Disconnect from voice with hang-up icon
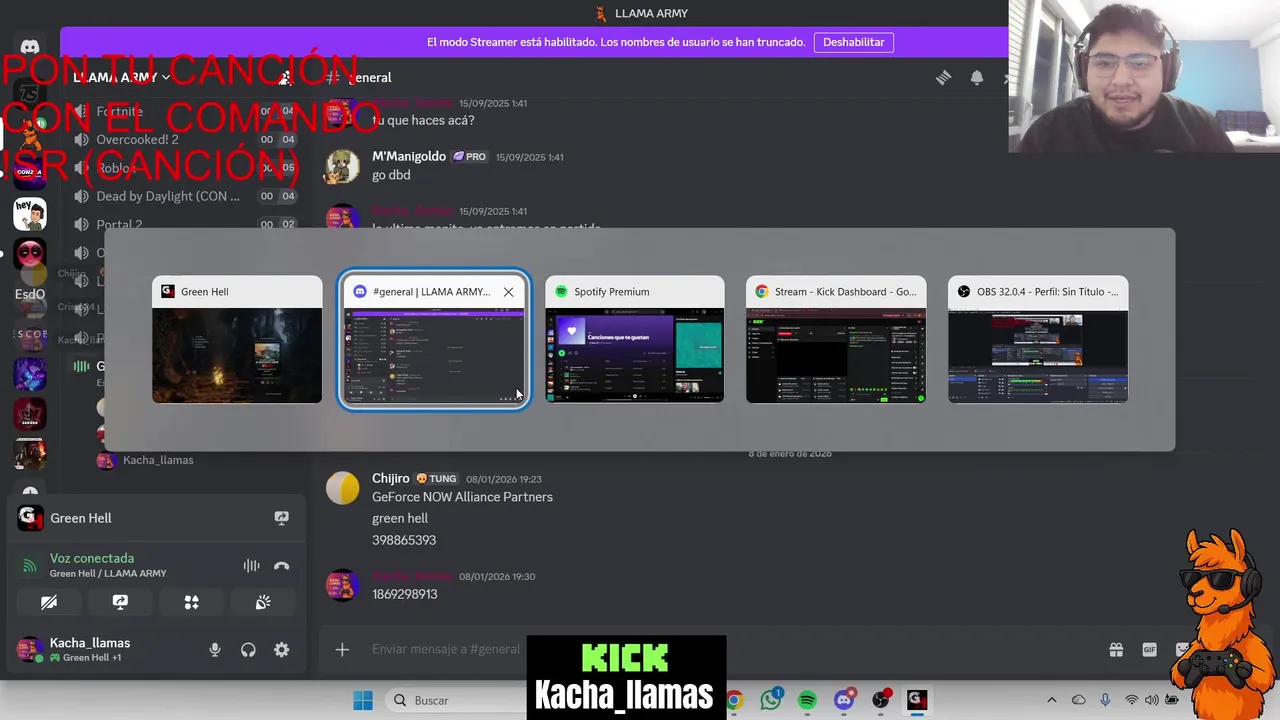Image resolution: width=1280 pixels, height=720 pixels. [x=282, y=566]
